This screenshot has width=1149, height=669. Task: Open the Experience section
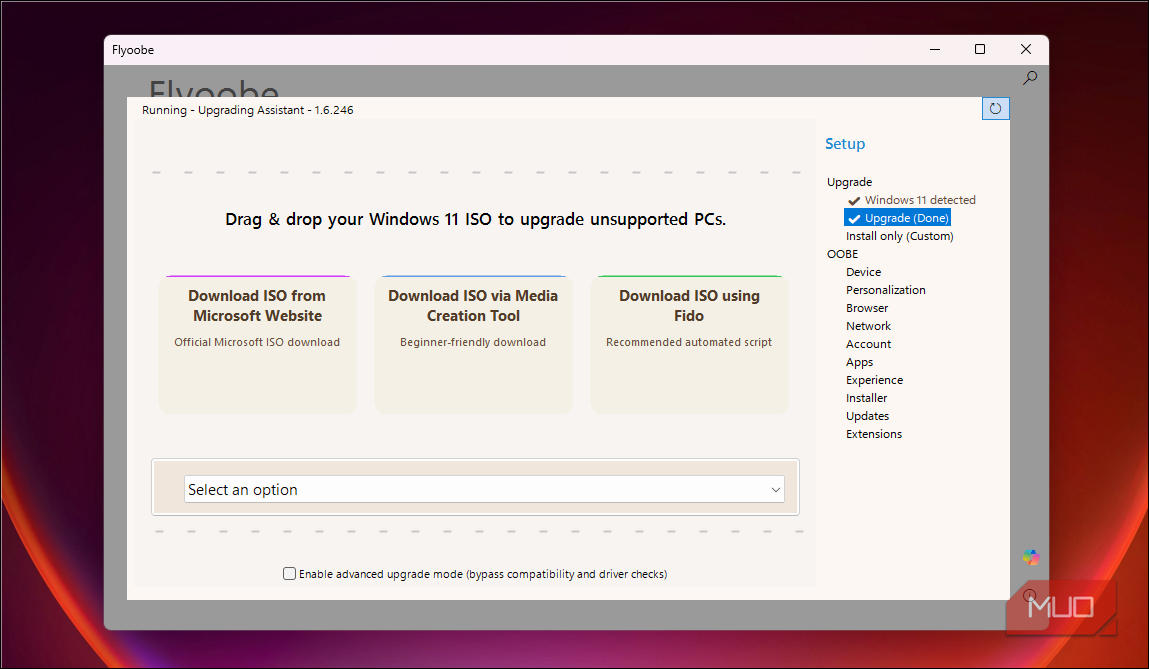[874, 380]
